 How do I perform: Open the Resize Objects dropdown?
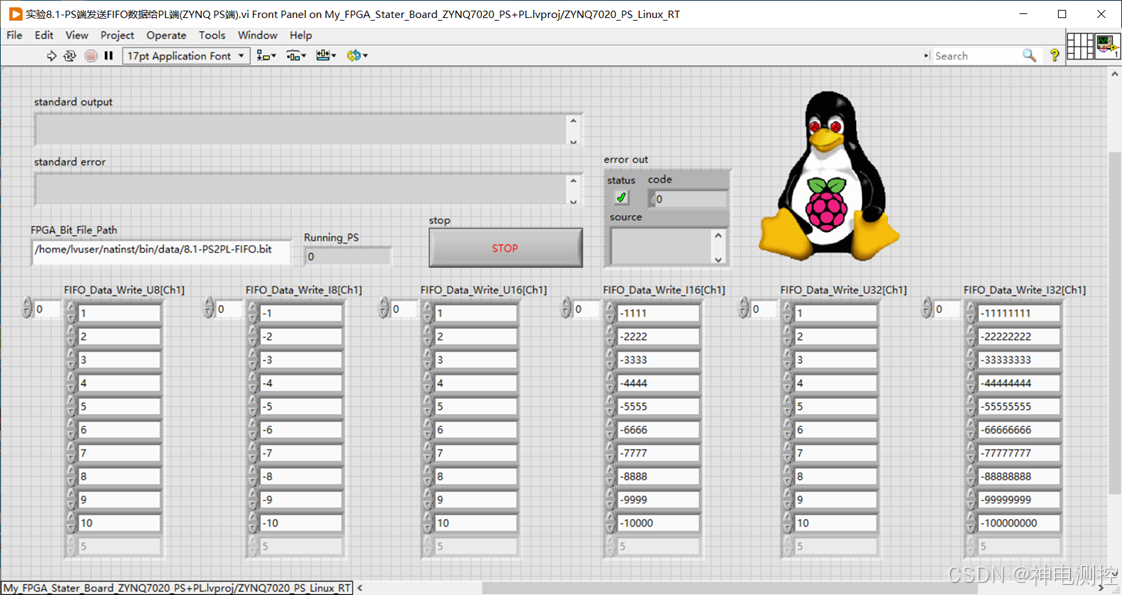pos(326,56)
